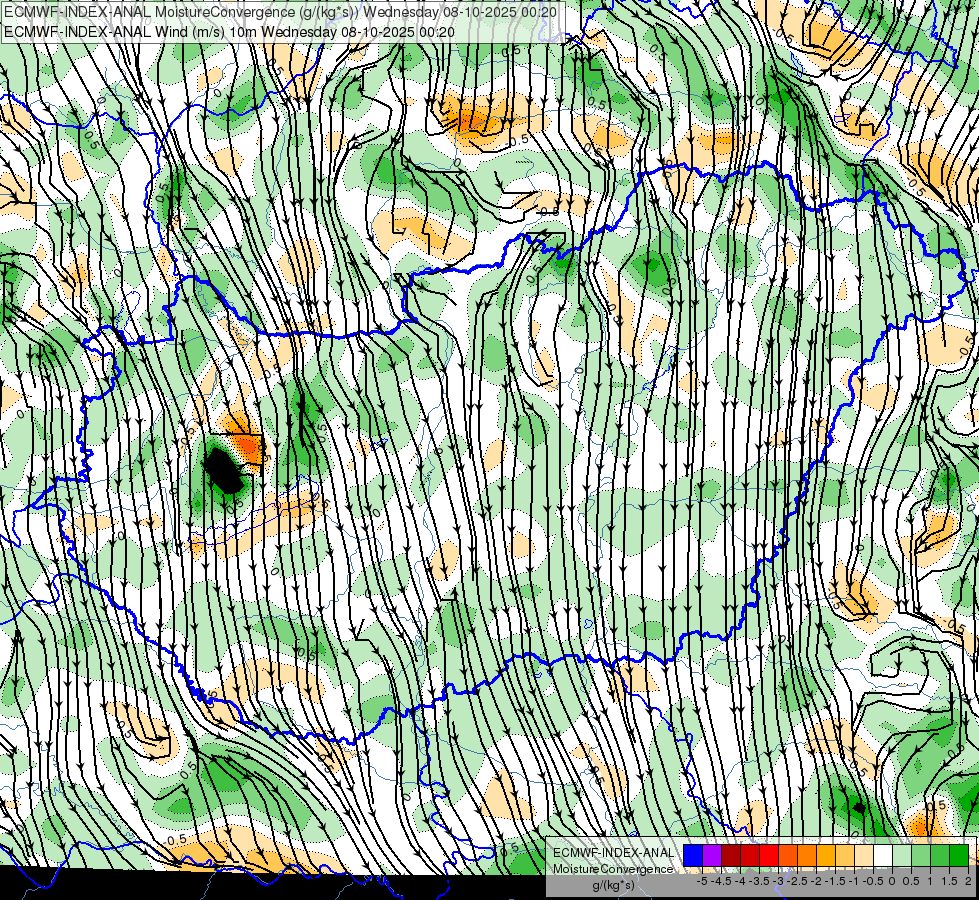Click the '-3.5' legend scale value

tap(760, 881)
